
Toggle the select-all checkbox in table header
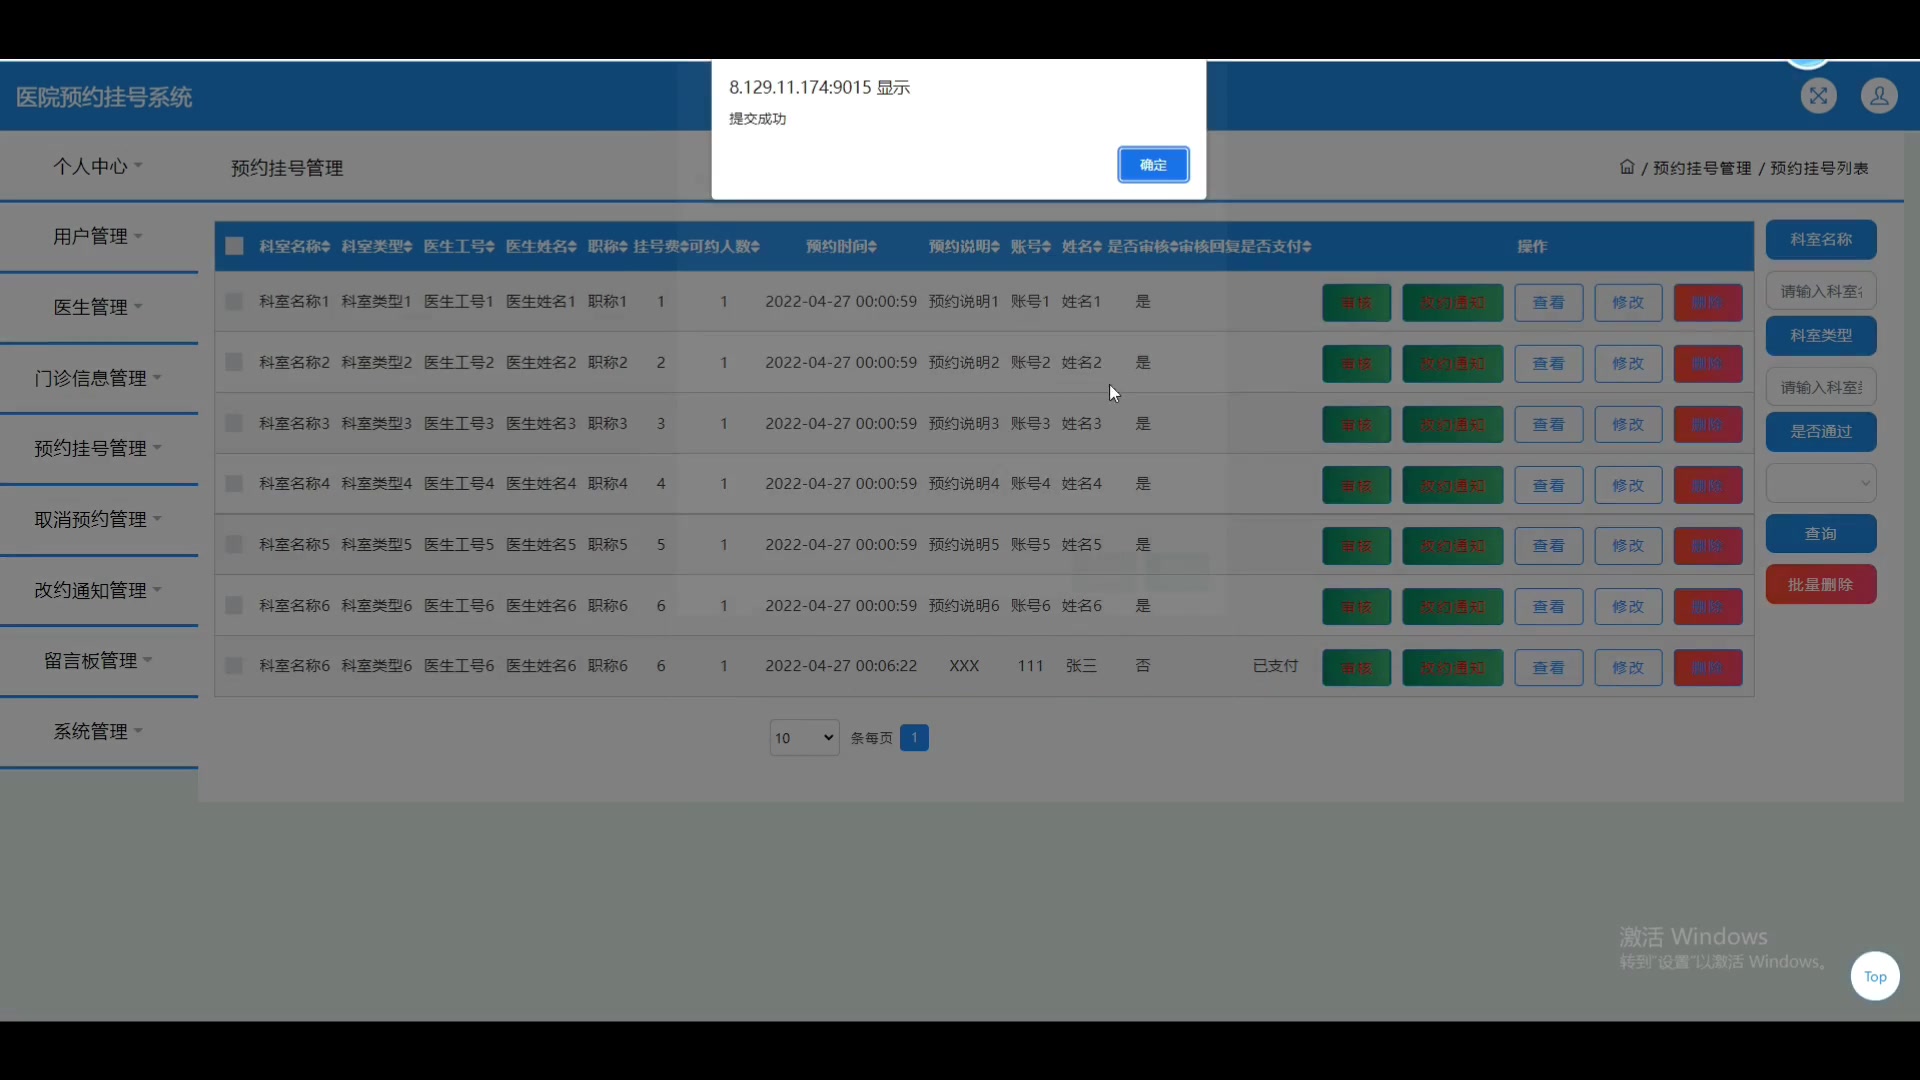[235, 246]
